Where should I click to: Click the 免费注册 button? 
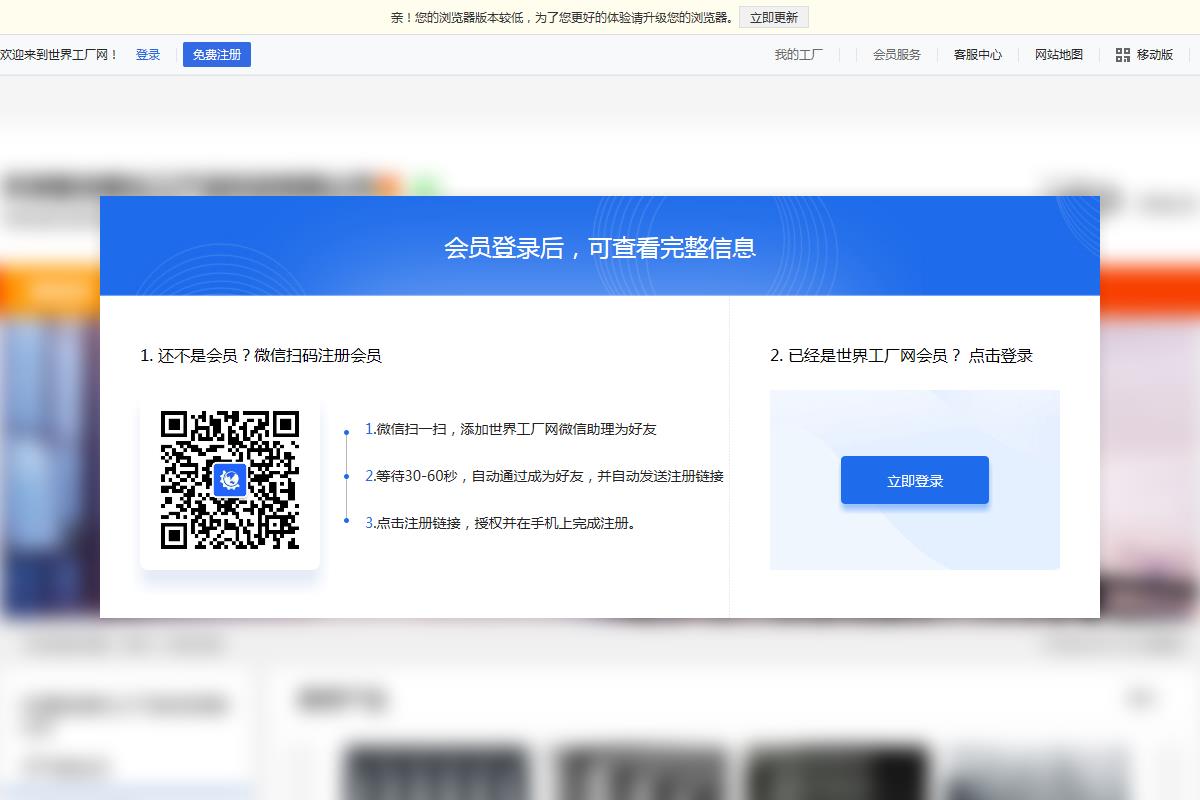[x=217, y=55]
